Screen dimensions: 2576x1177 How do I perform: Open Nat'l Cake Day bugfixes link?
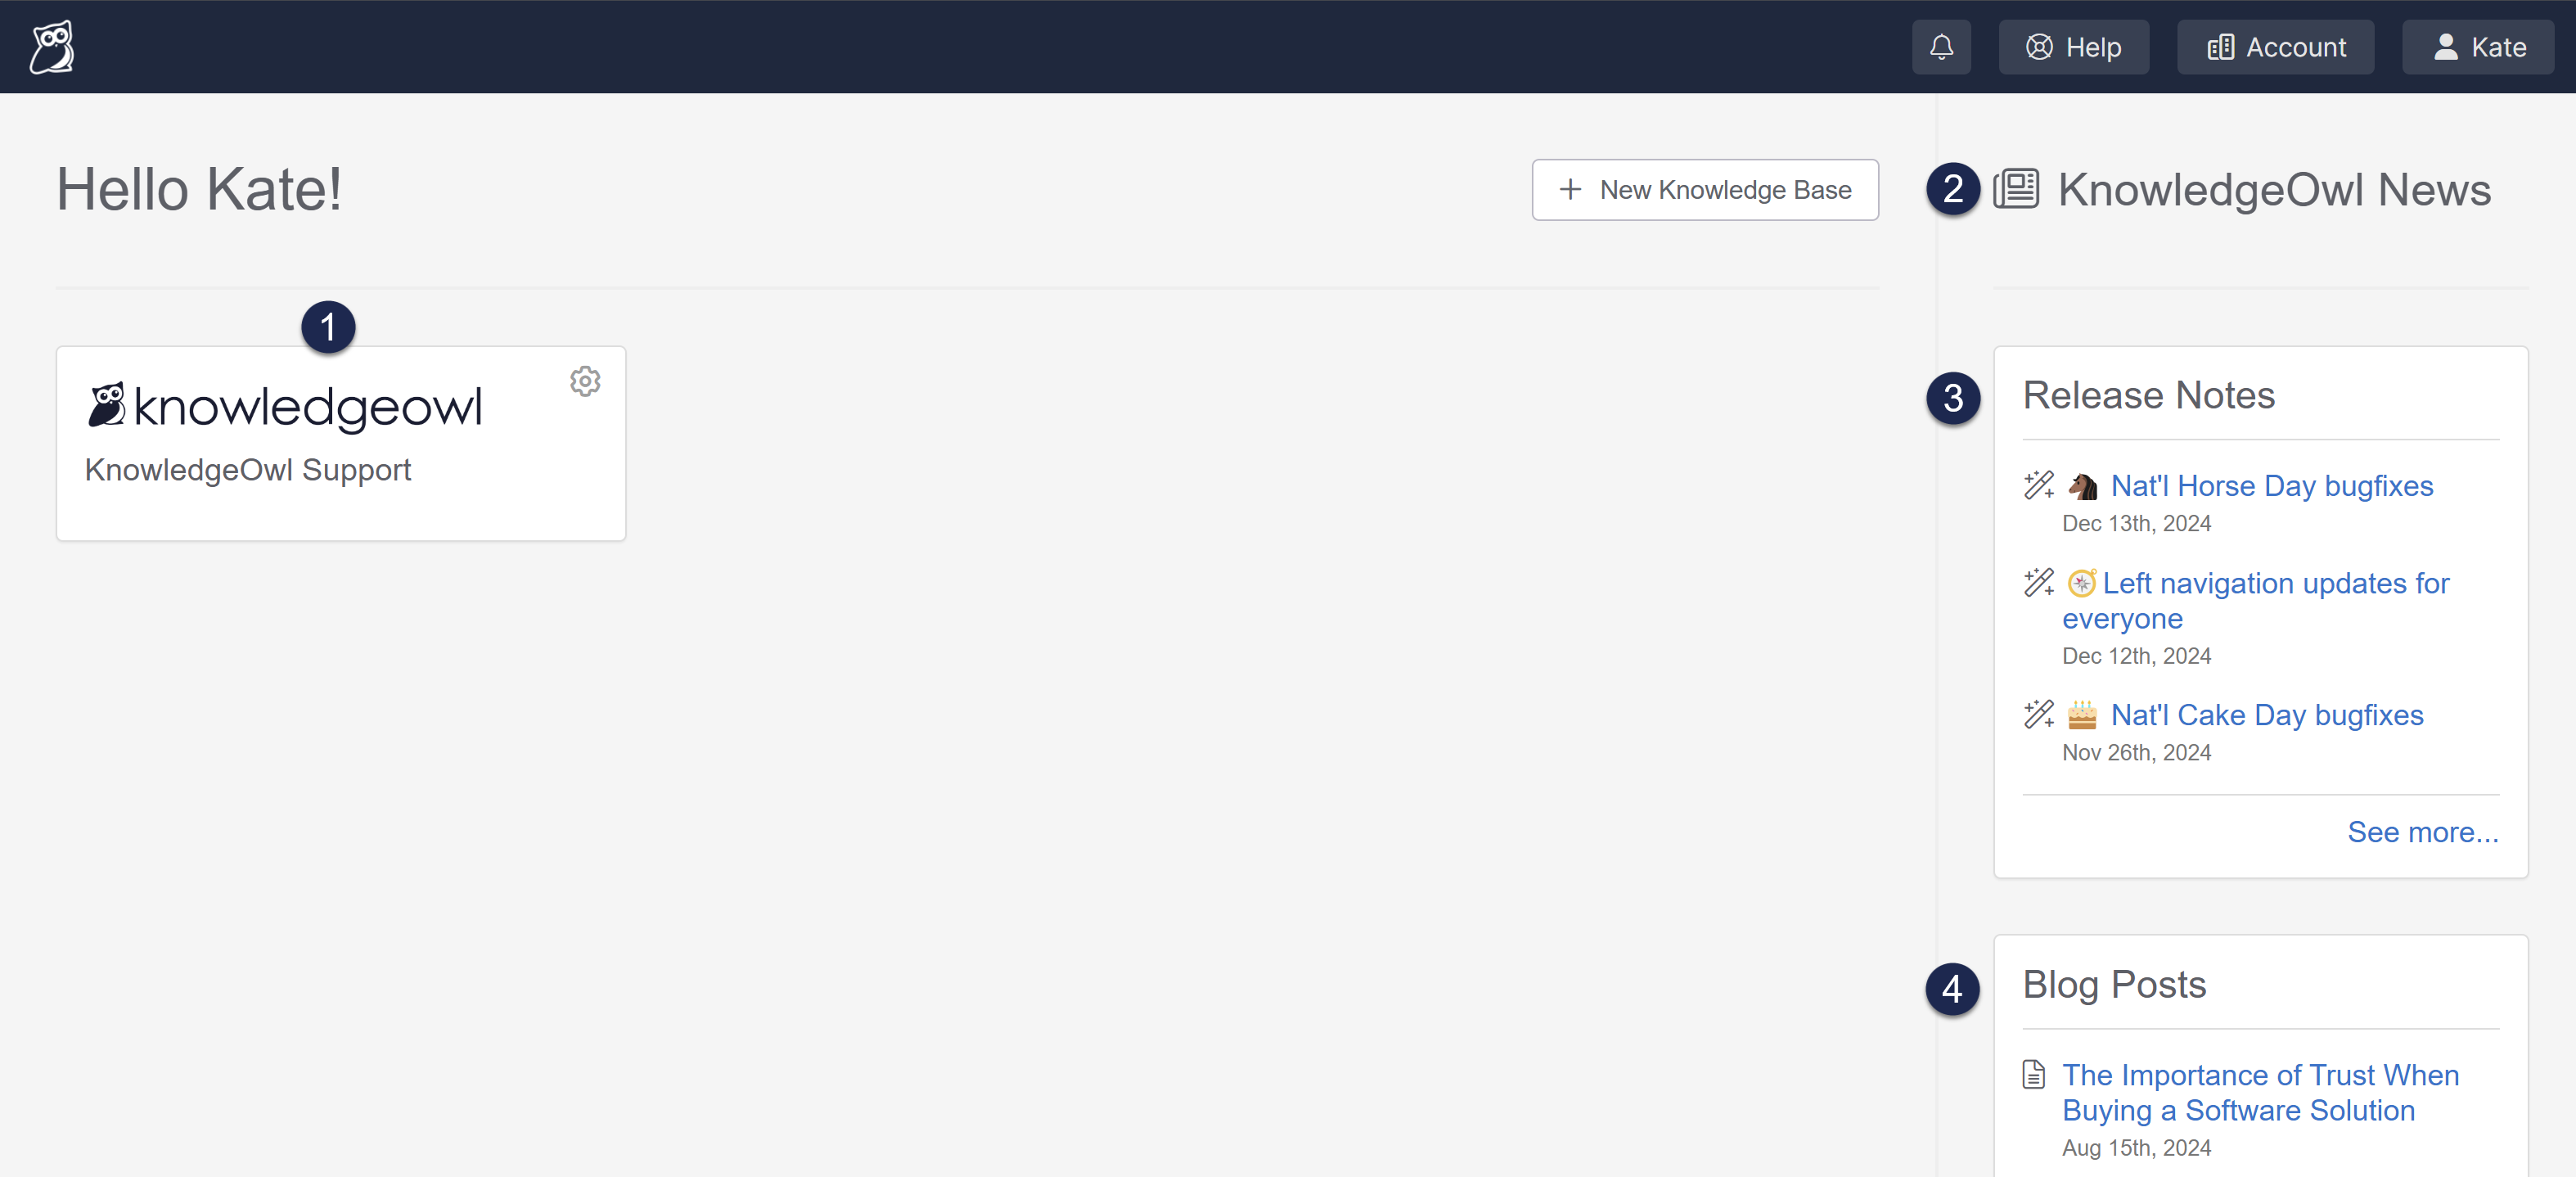click(x=2266, y=715)
